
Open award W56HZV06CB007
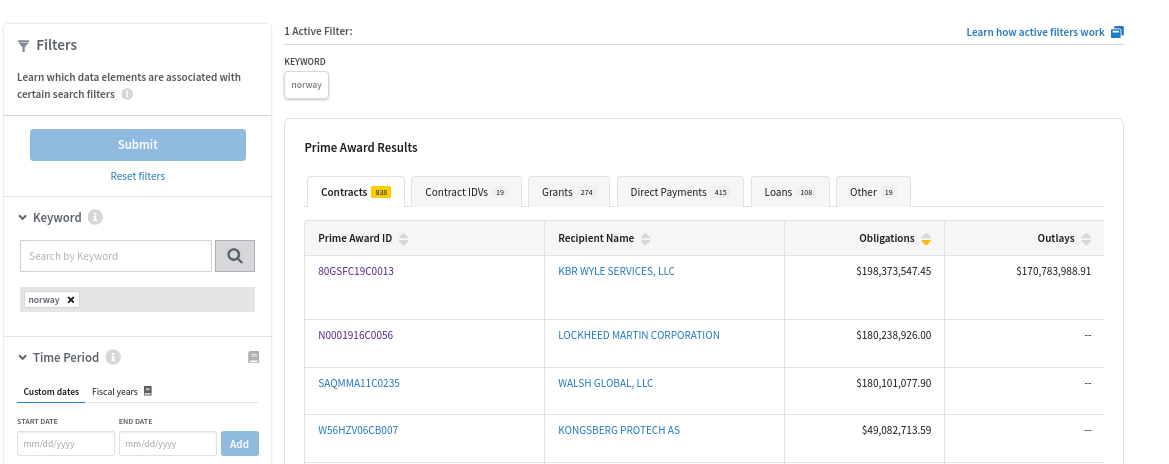click(358, 430)
